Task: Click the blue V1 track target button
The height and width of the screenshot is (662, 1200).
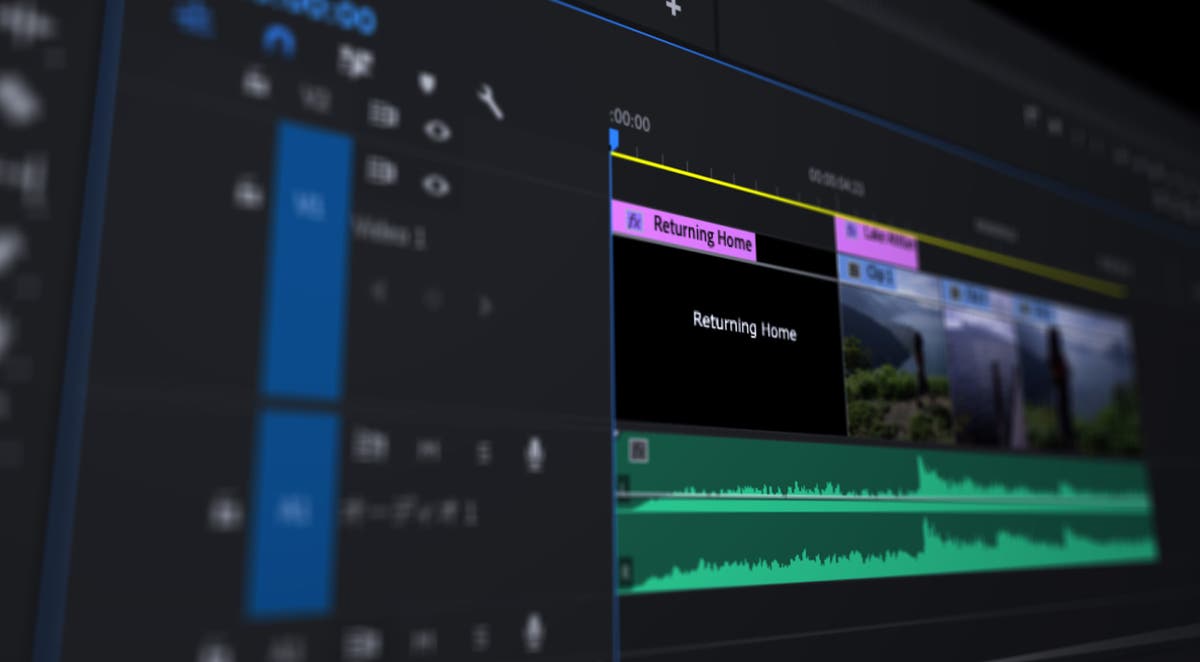Action: 306,259
